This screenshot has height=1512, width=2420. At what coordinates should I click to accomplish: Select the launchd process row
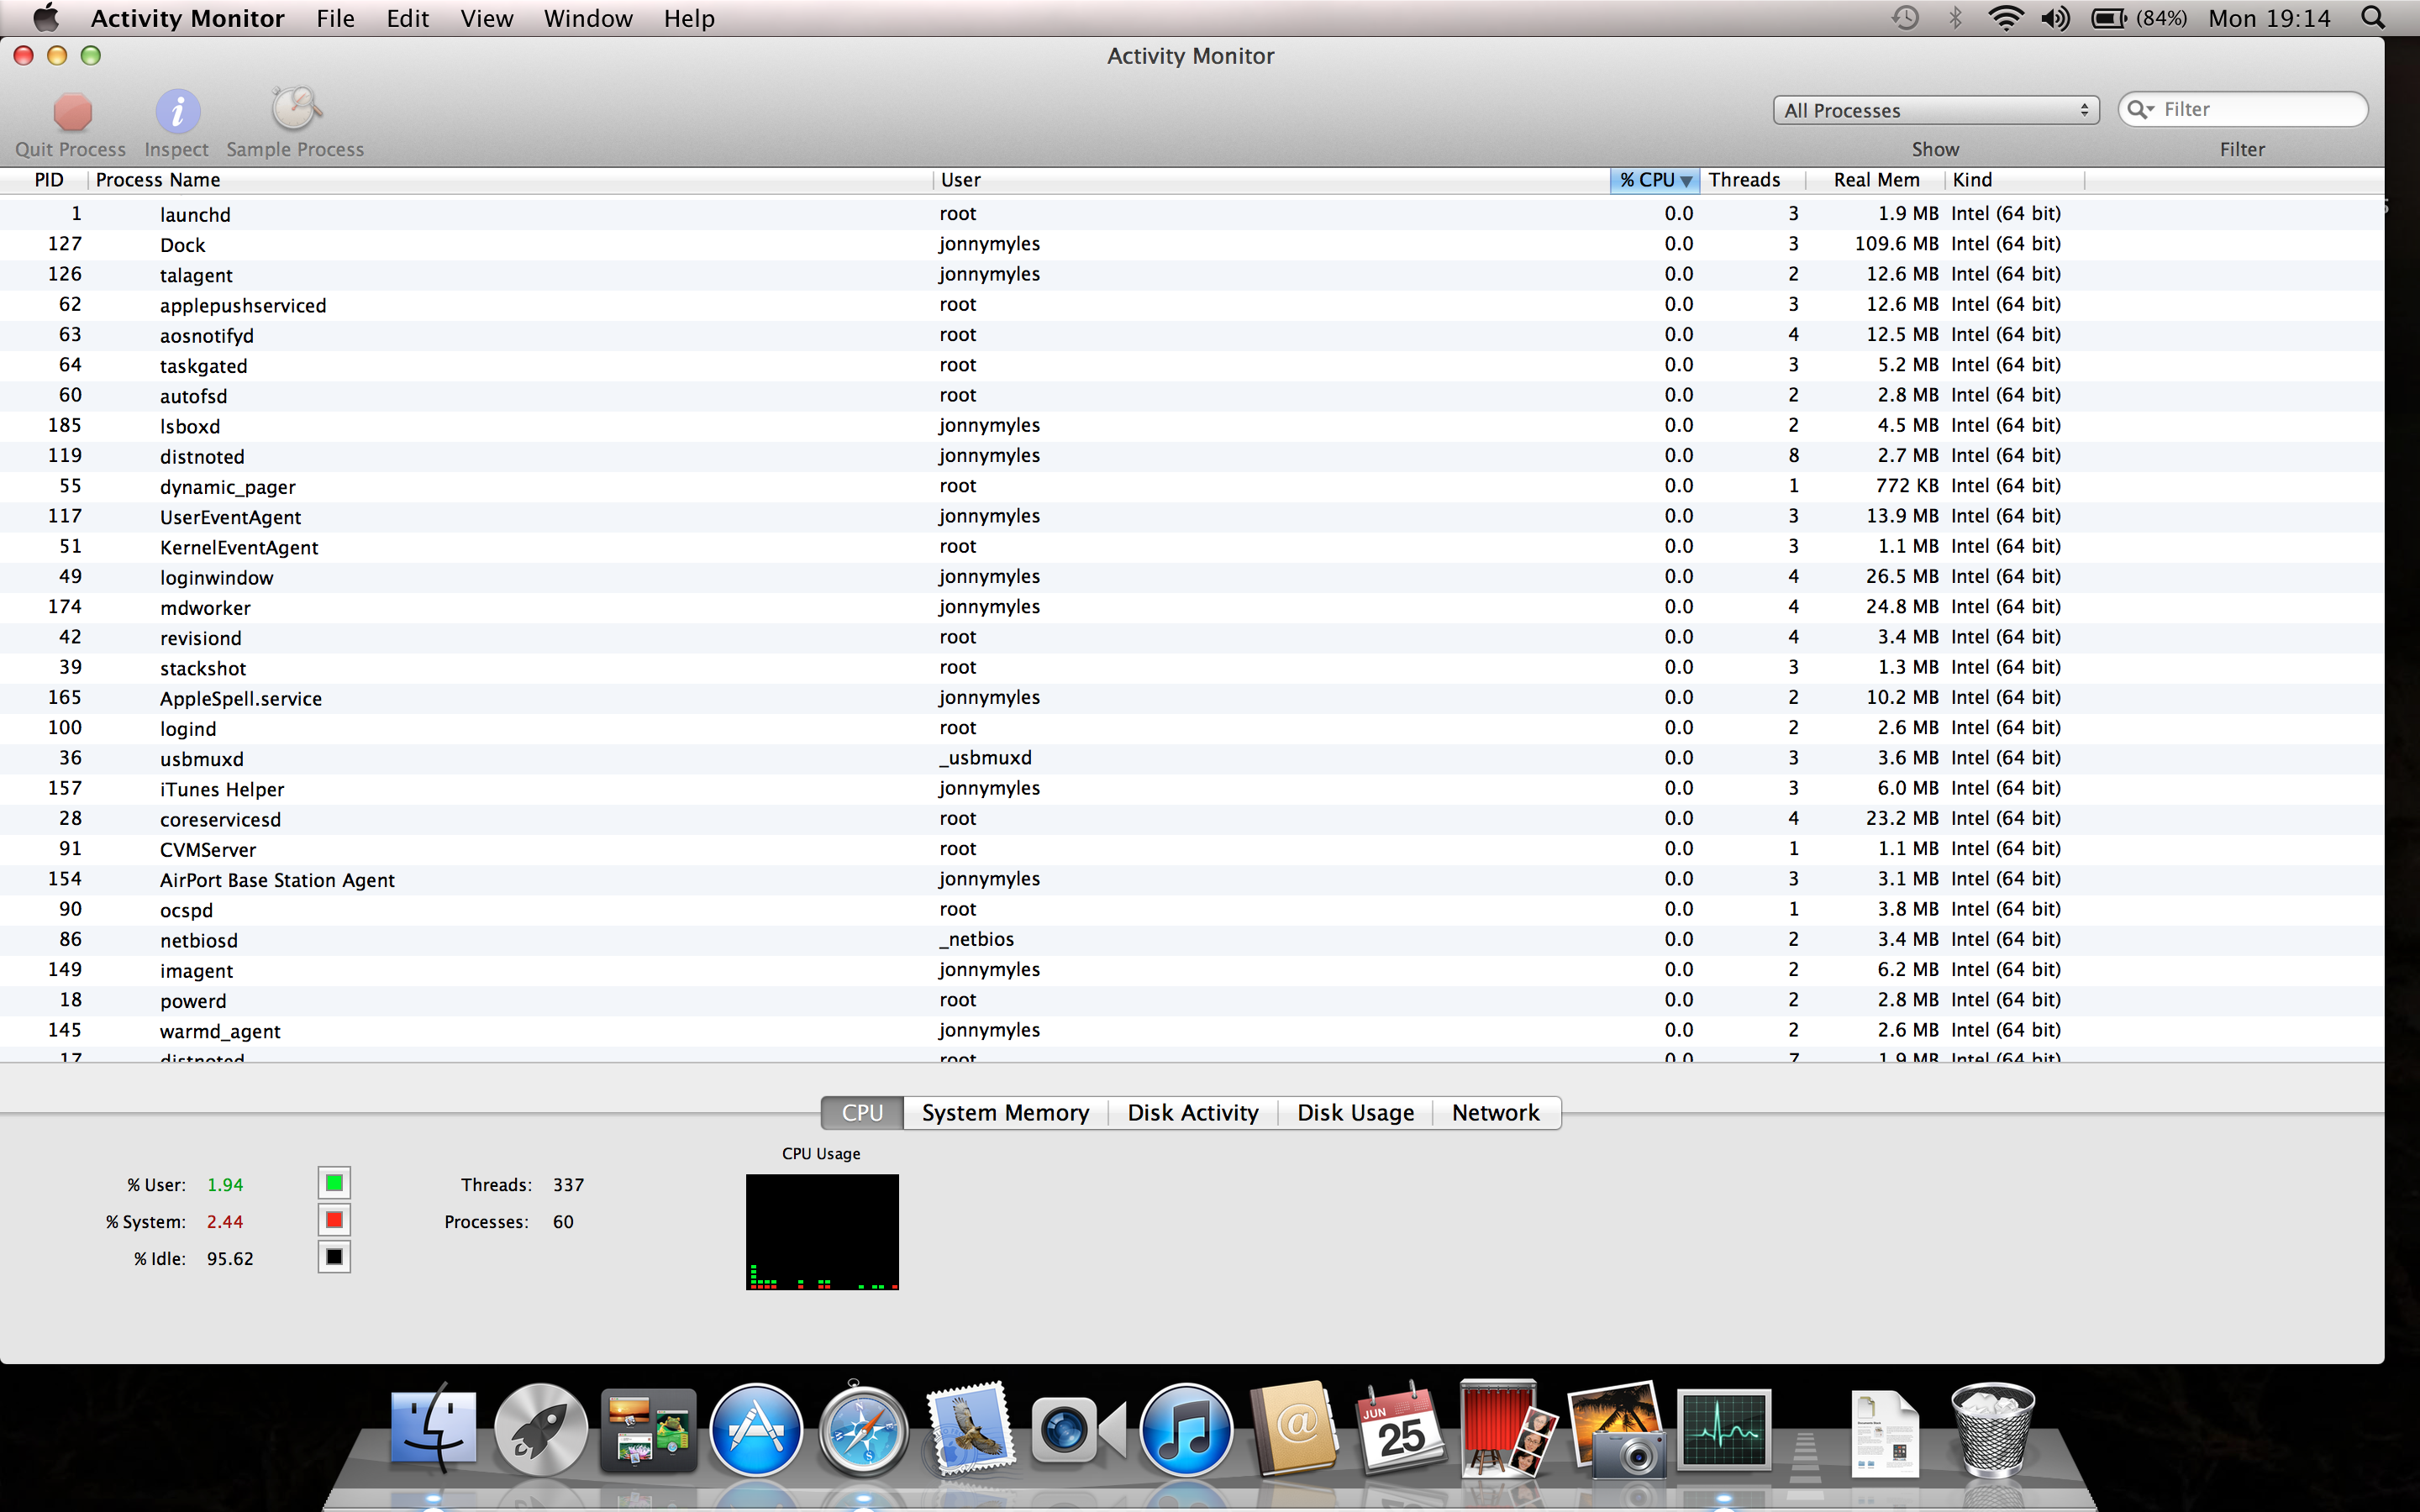tap(1192, 214)
